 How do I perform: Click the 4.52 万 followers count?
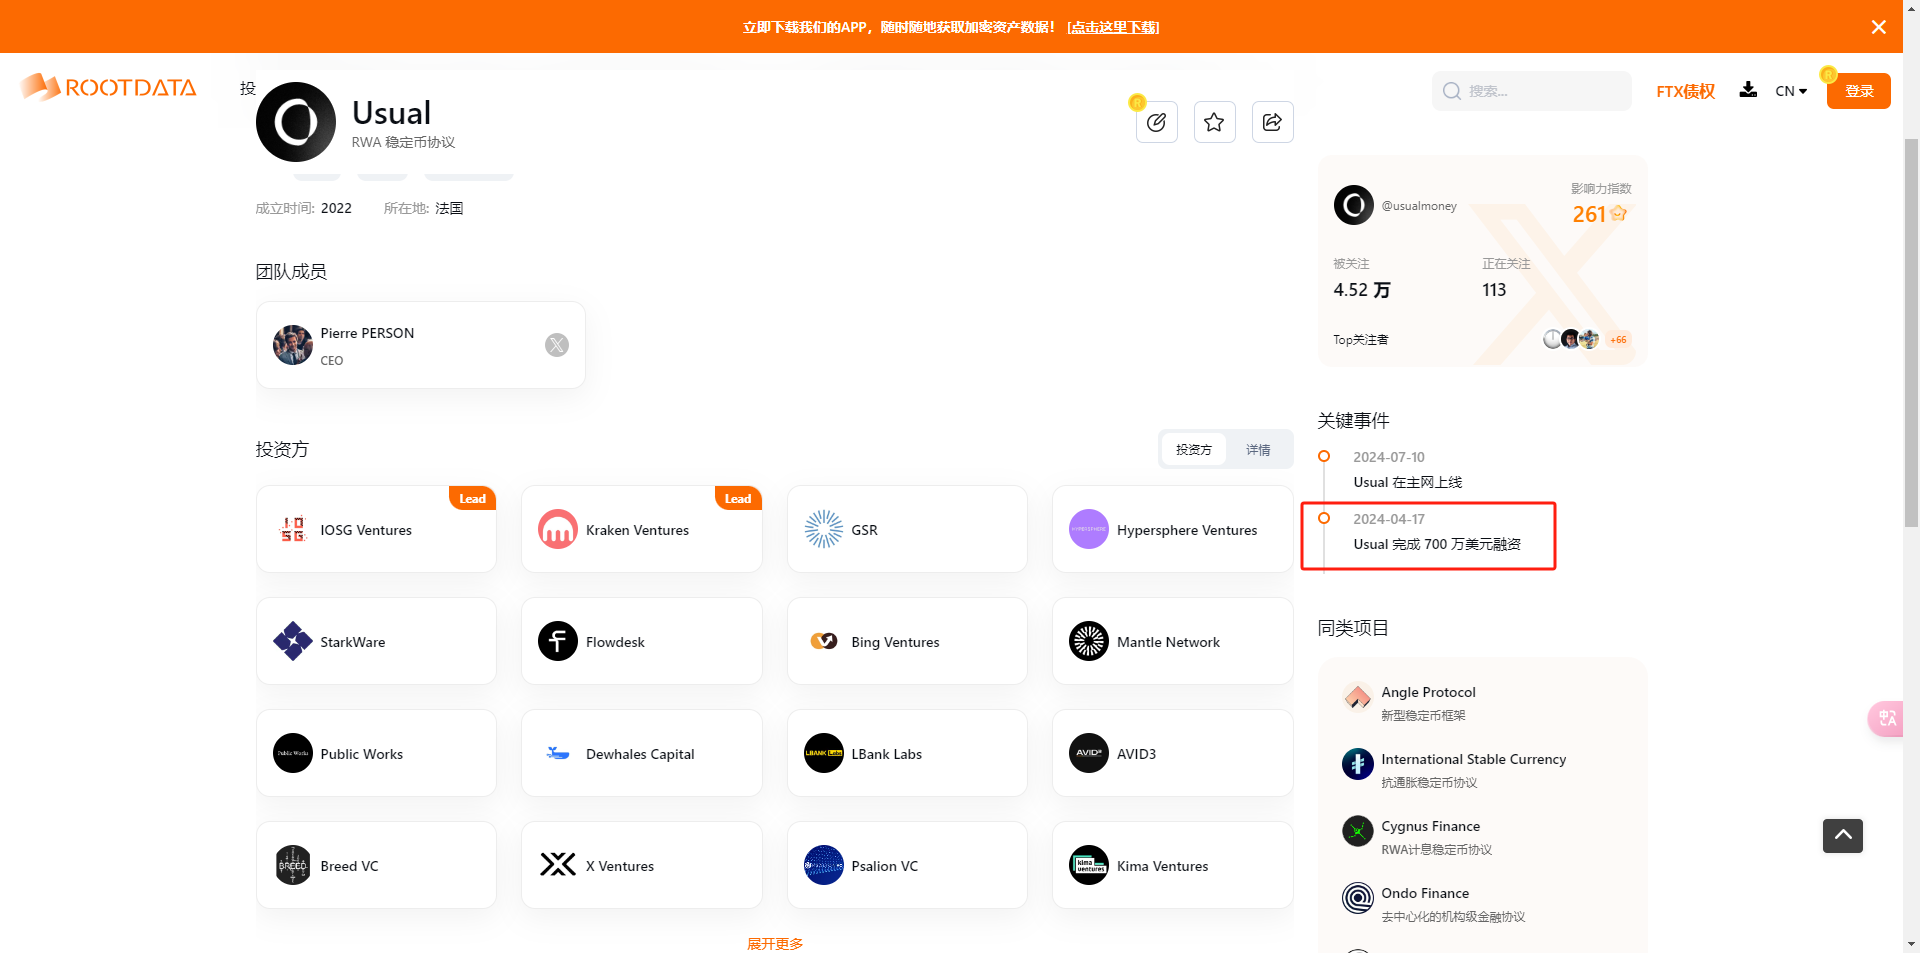1361,290
